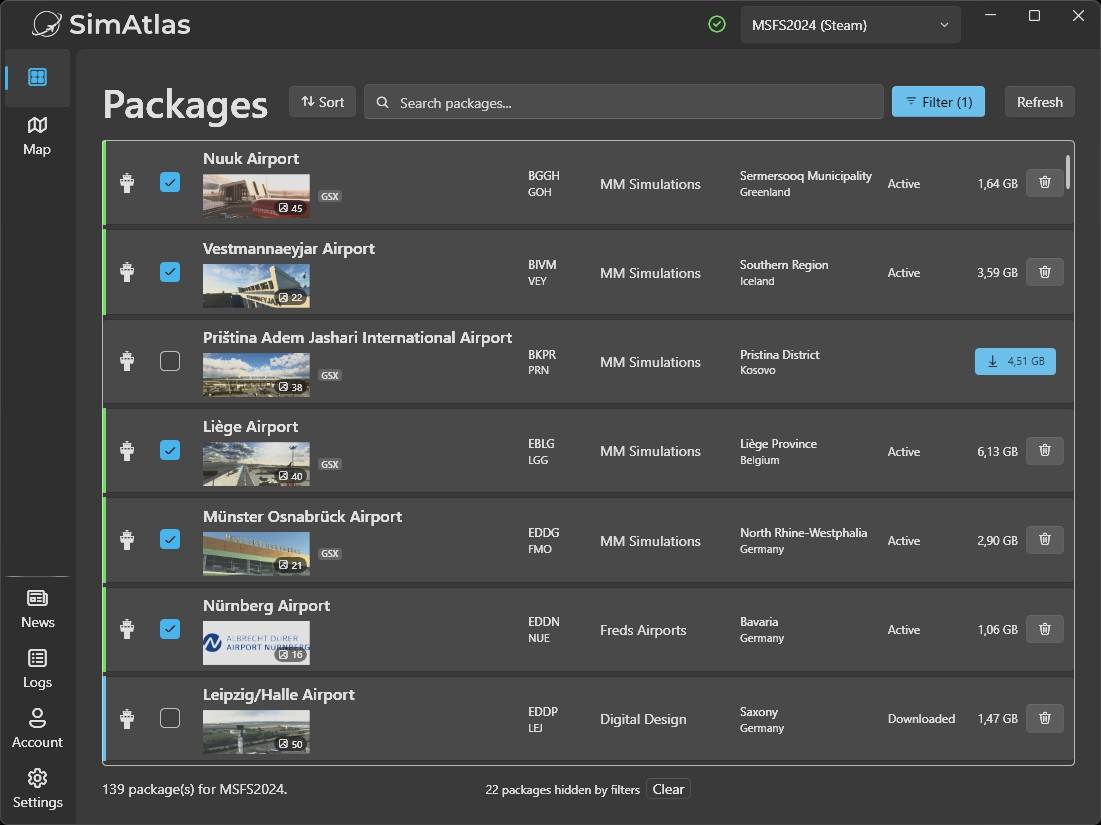Uncheck the Münster Osnabrück Airport package
1101x825 pixels.
pos(170,539)
